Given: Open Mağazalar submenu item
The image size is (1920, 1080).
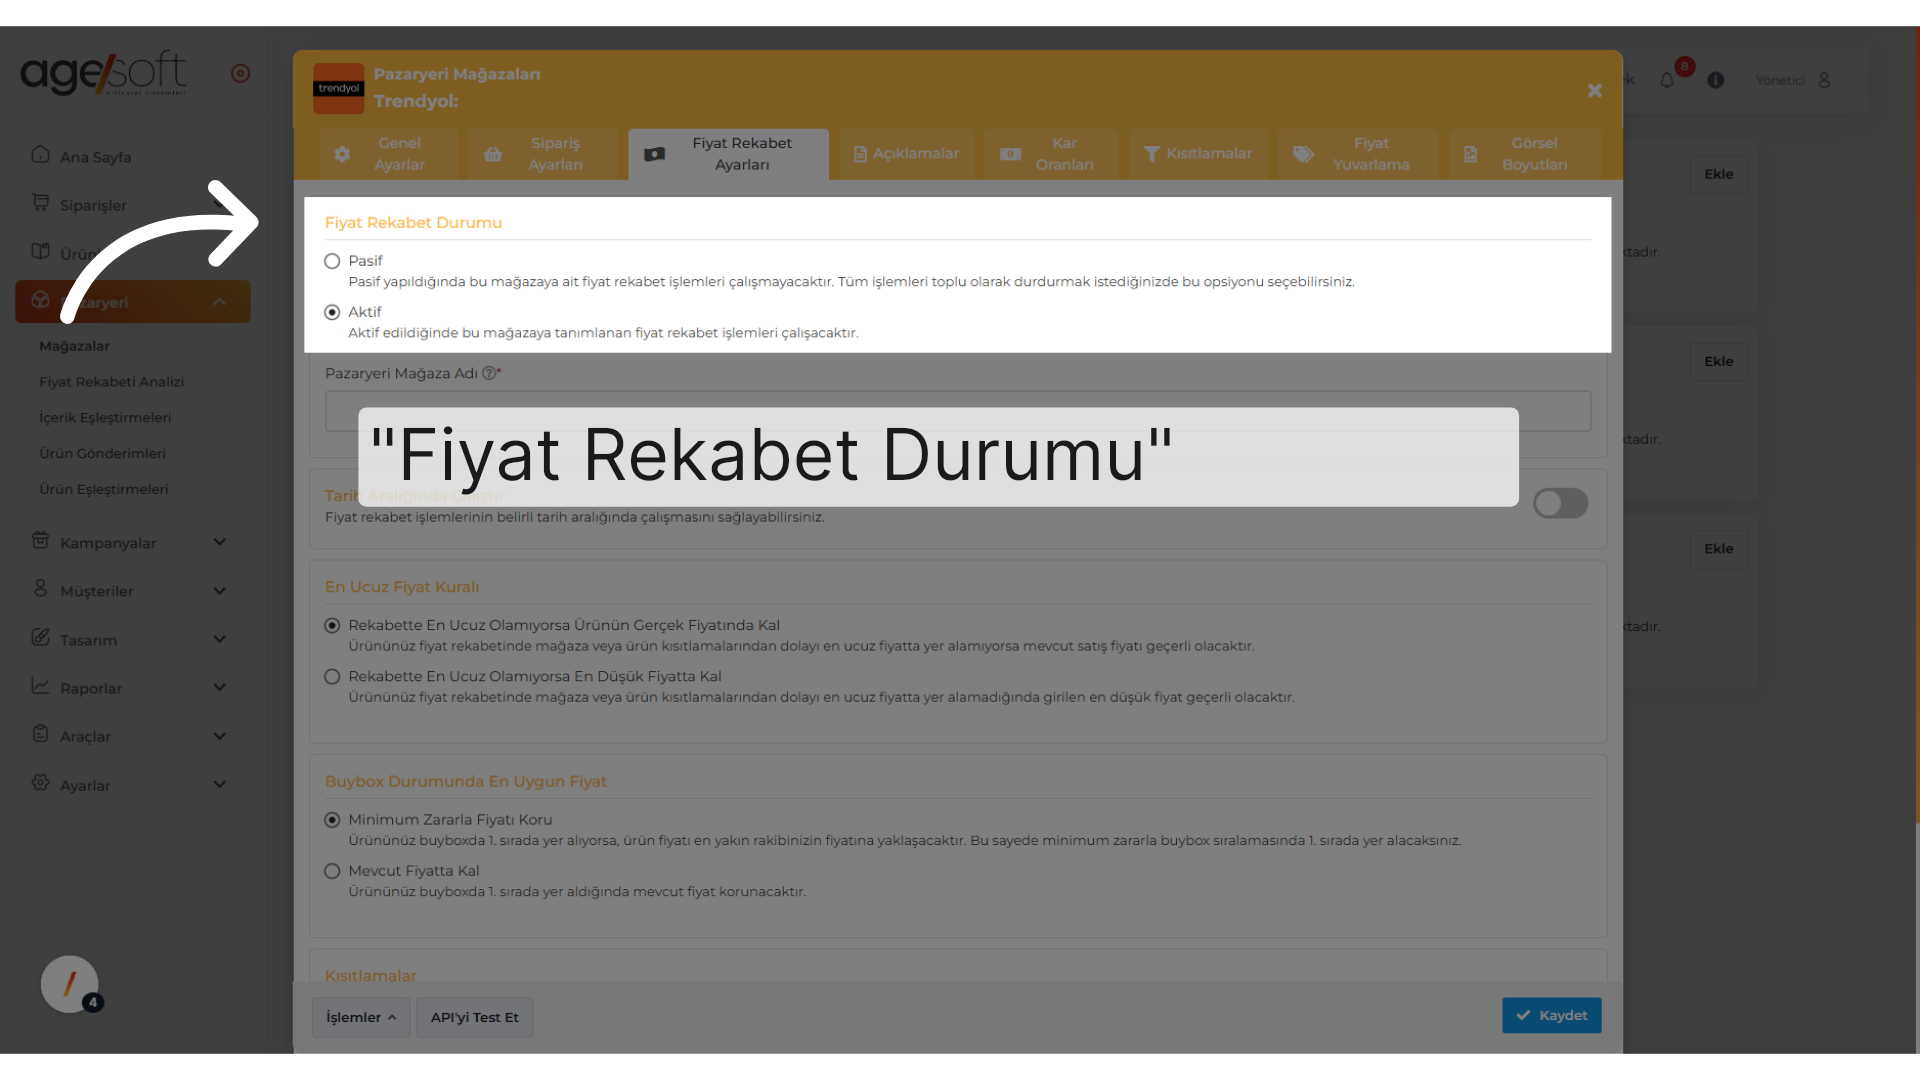Looking at the screenshot, I should pos(74,346).
